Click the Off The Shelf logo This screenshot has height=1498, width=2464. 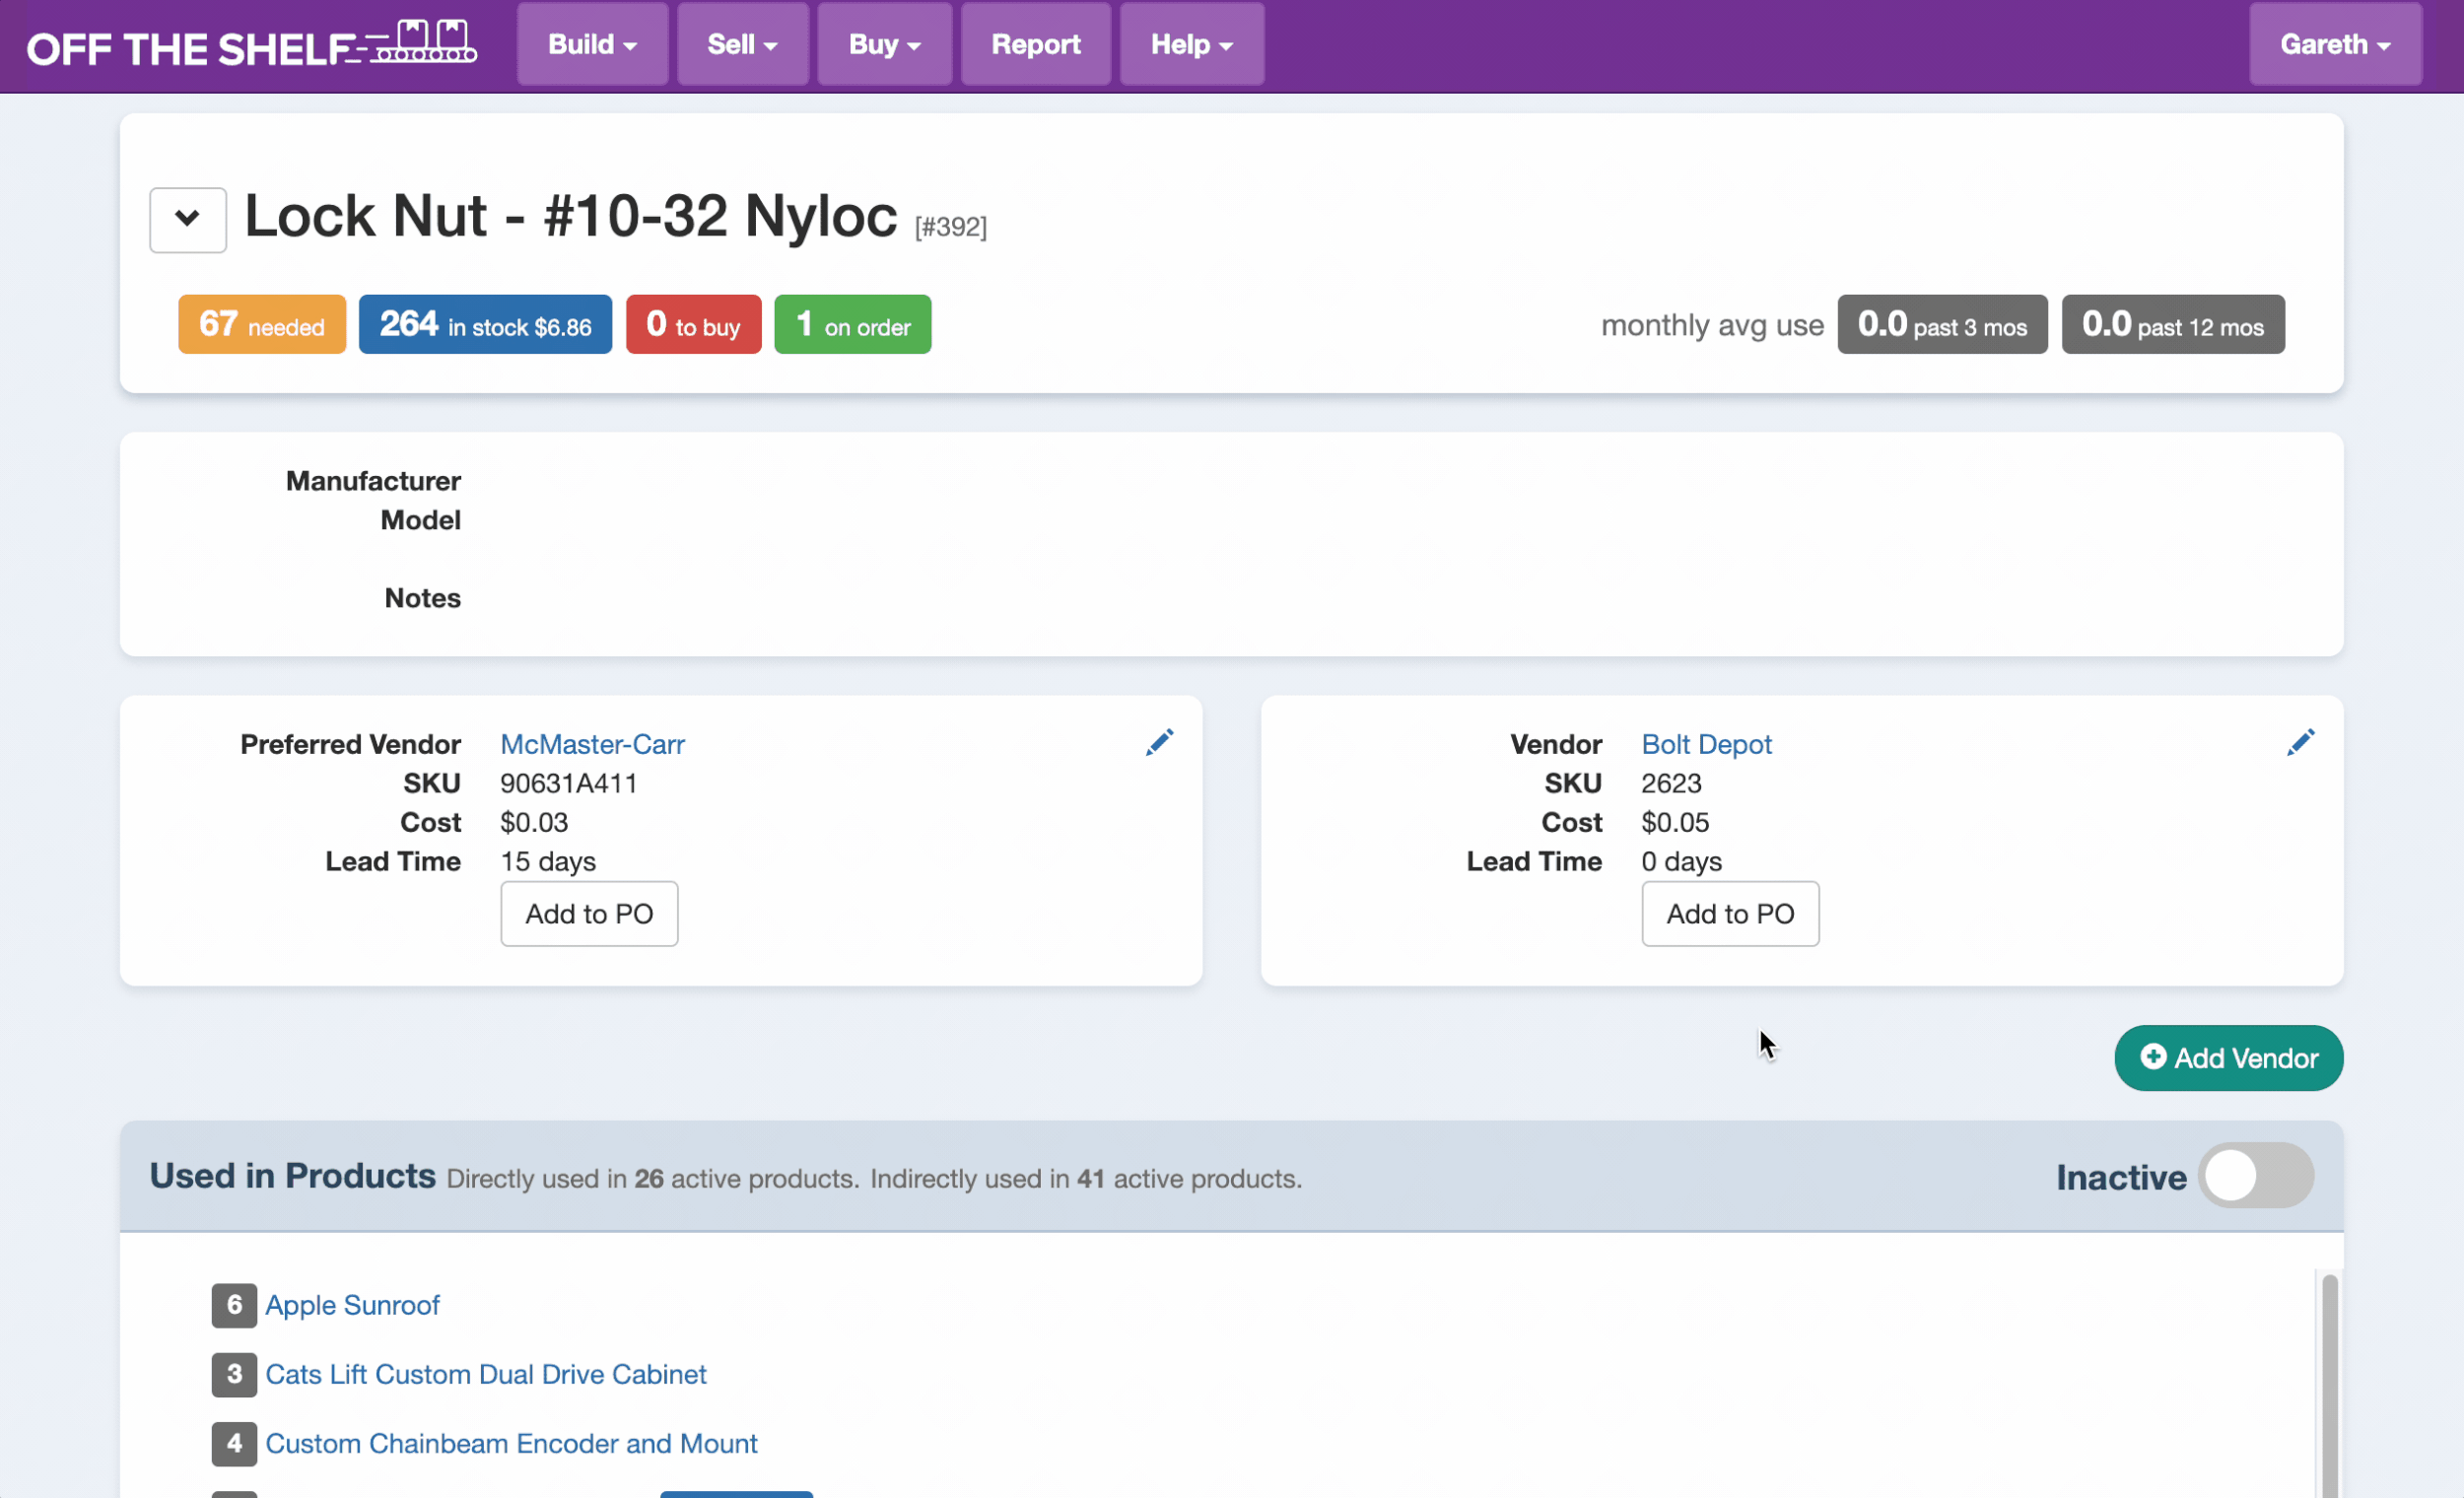coord(250,46)
